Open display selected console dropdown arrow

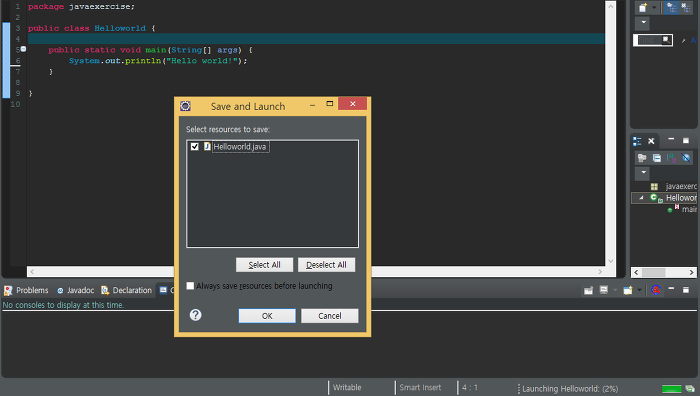[x=615, y=290]
